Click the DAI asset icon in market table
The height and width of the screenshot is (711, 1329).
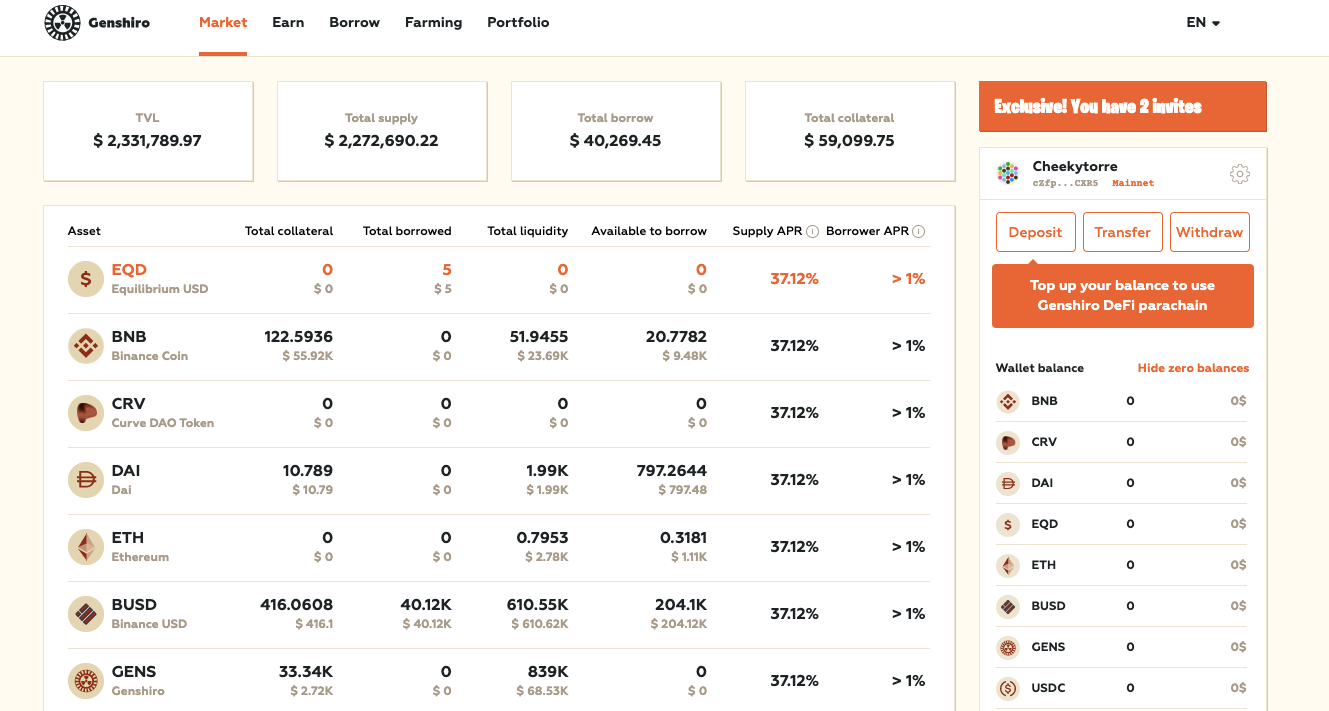coord(86,480)
